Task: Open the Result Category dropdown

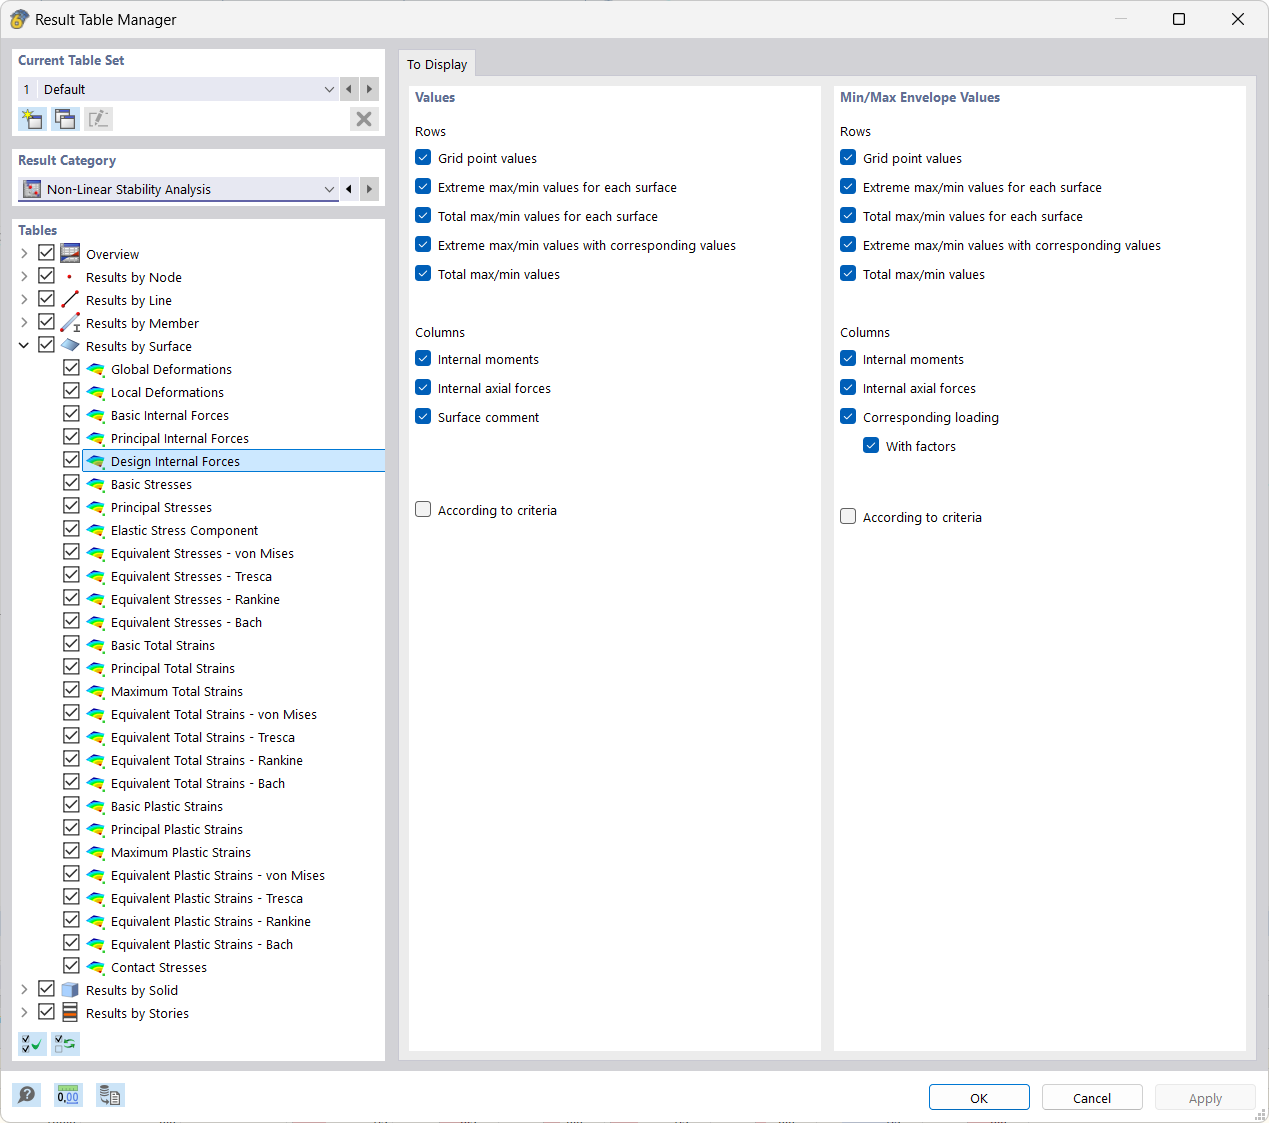Action: (329, 189)
